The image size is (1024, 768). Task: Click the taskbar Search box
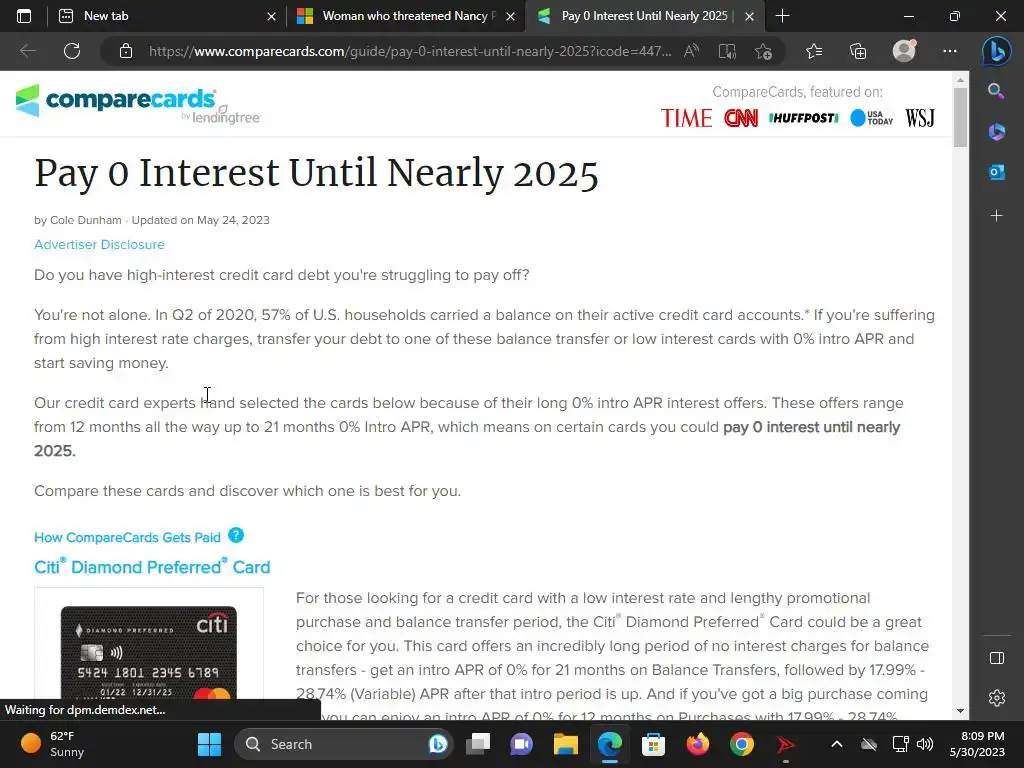click(344, 744)
